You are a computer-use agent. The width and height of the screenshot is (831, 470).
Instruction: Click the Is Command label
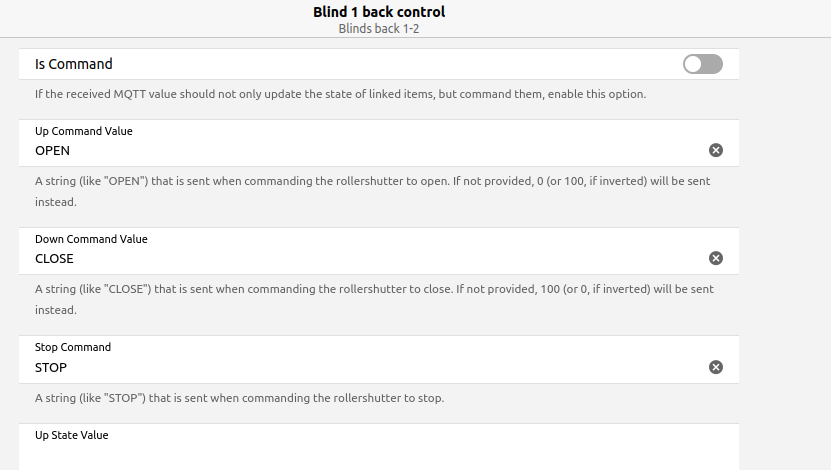point(74,64)
